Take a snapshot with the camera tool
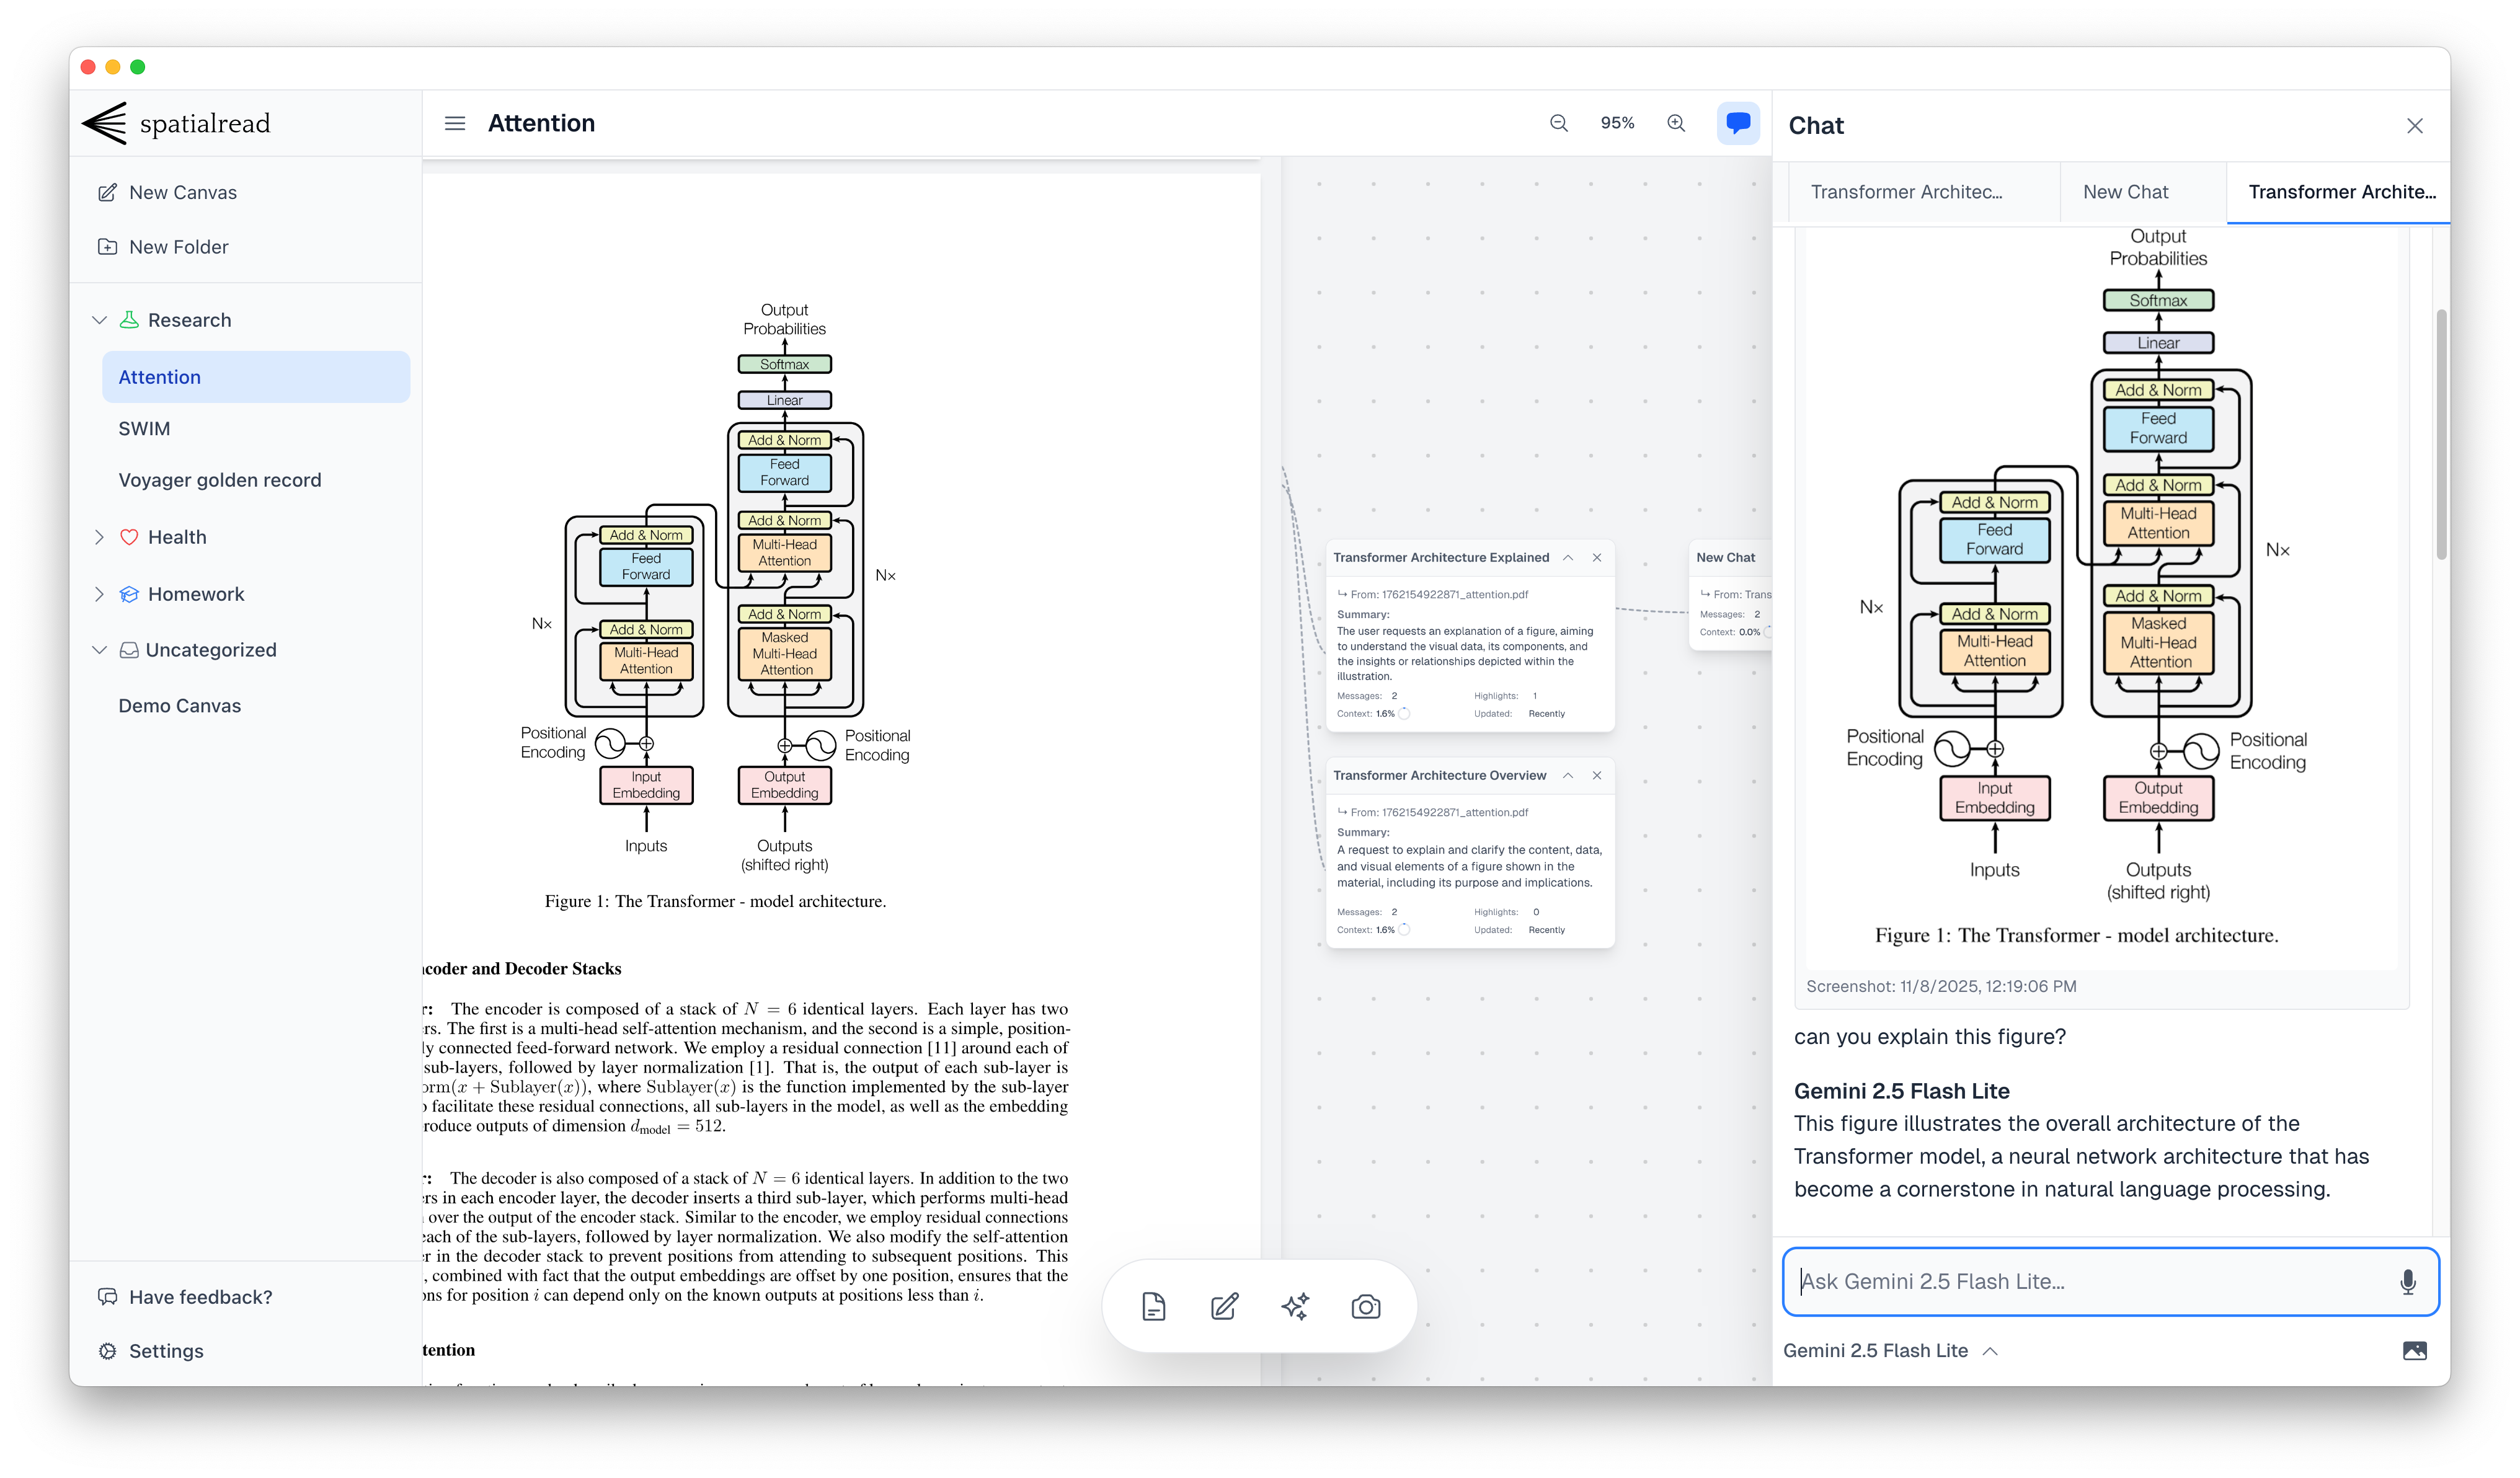 click(x=1365, y=1306)
